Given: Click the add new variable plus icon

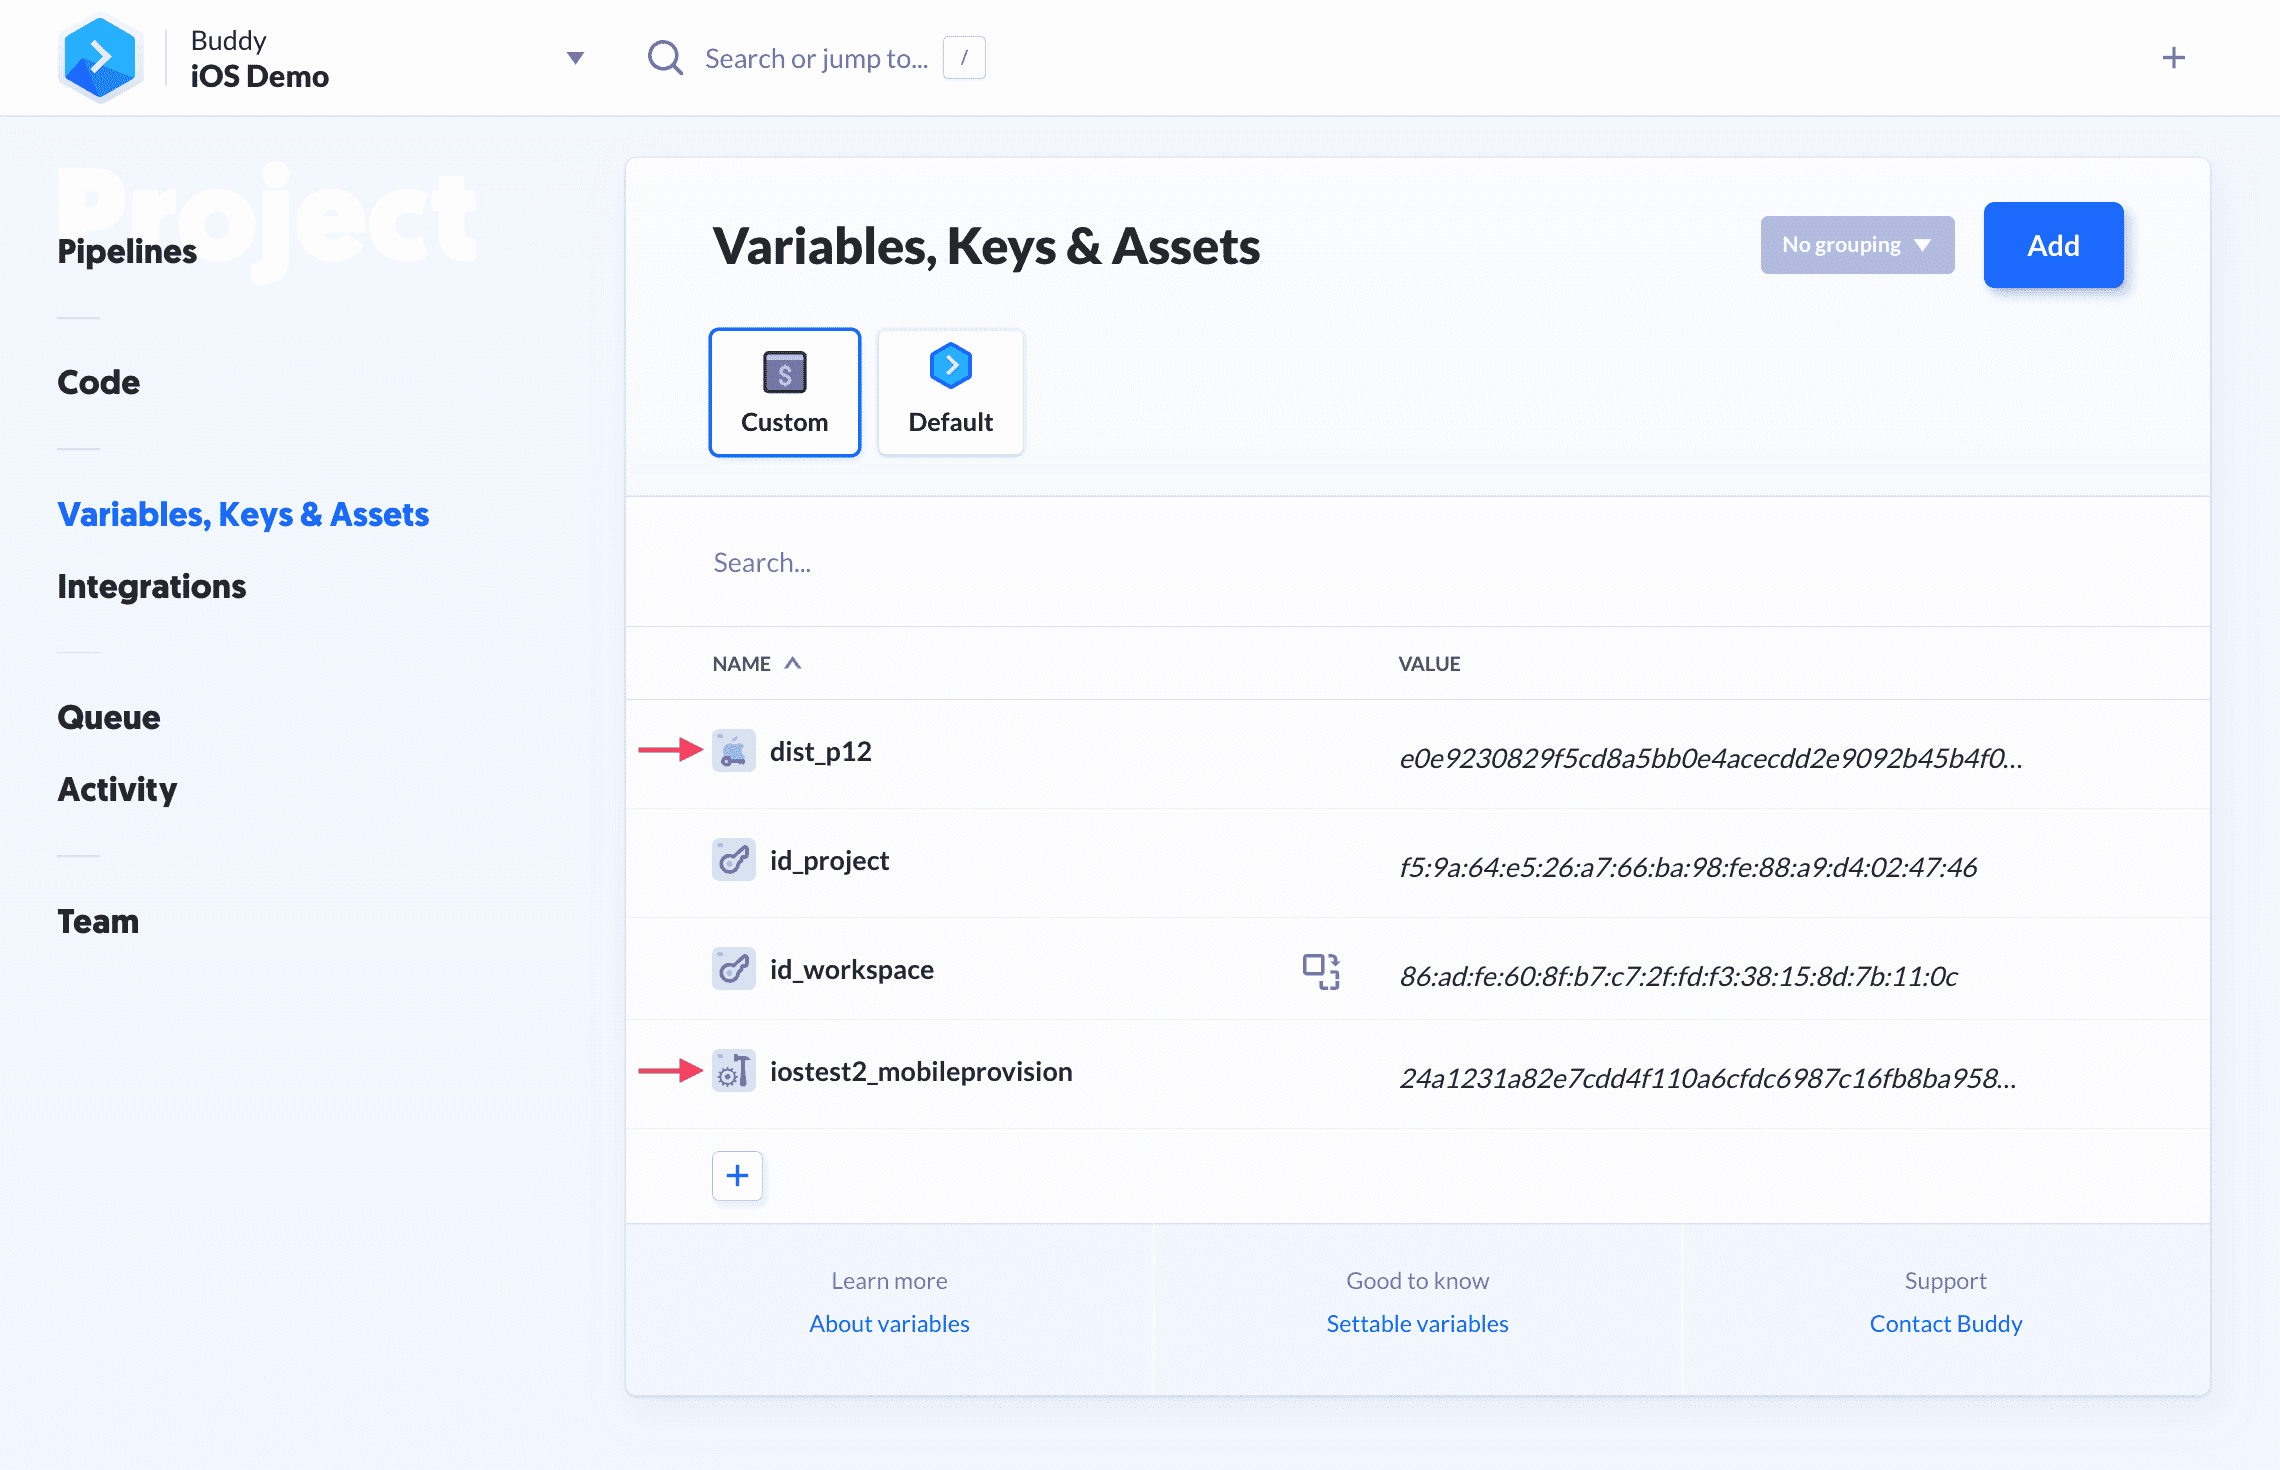Looking at the screenshot, I should point(736,1176).
